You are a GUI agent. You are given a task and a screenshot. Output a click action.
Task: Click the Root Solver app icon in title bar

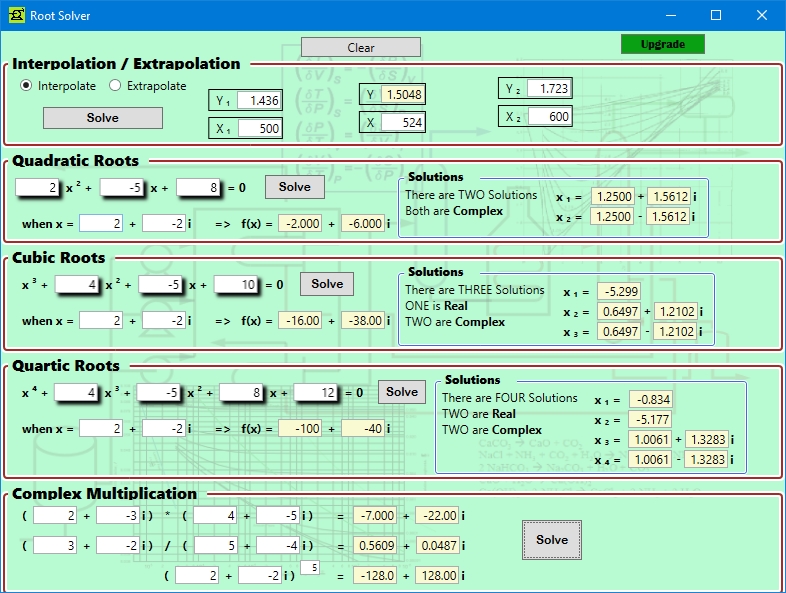[16, 15]
